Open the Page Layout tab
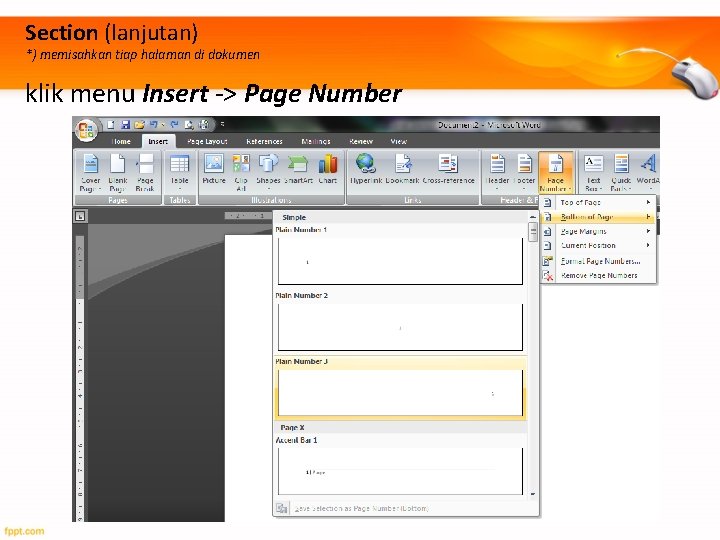 207,141
